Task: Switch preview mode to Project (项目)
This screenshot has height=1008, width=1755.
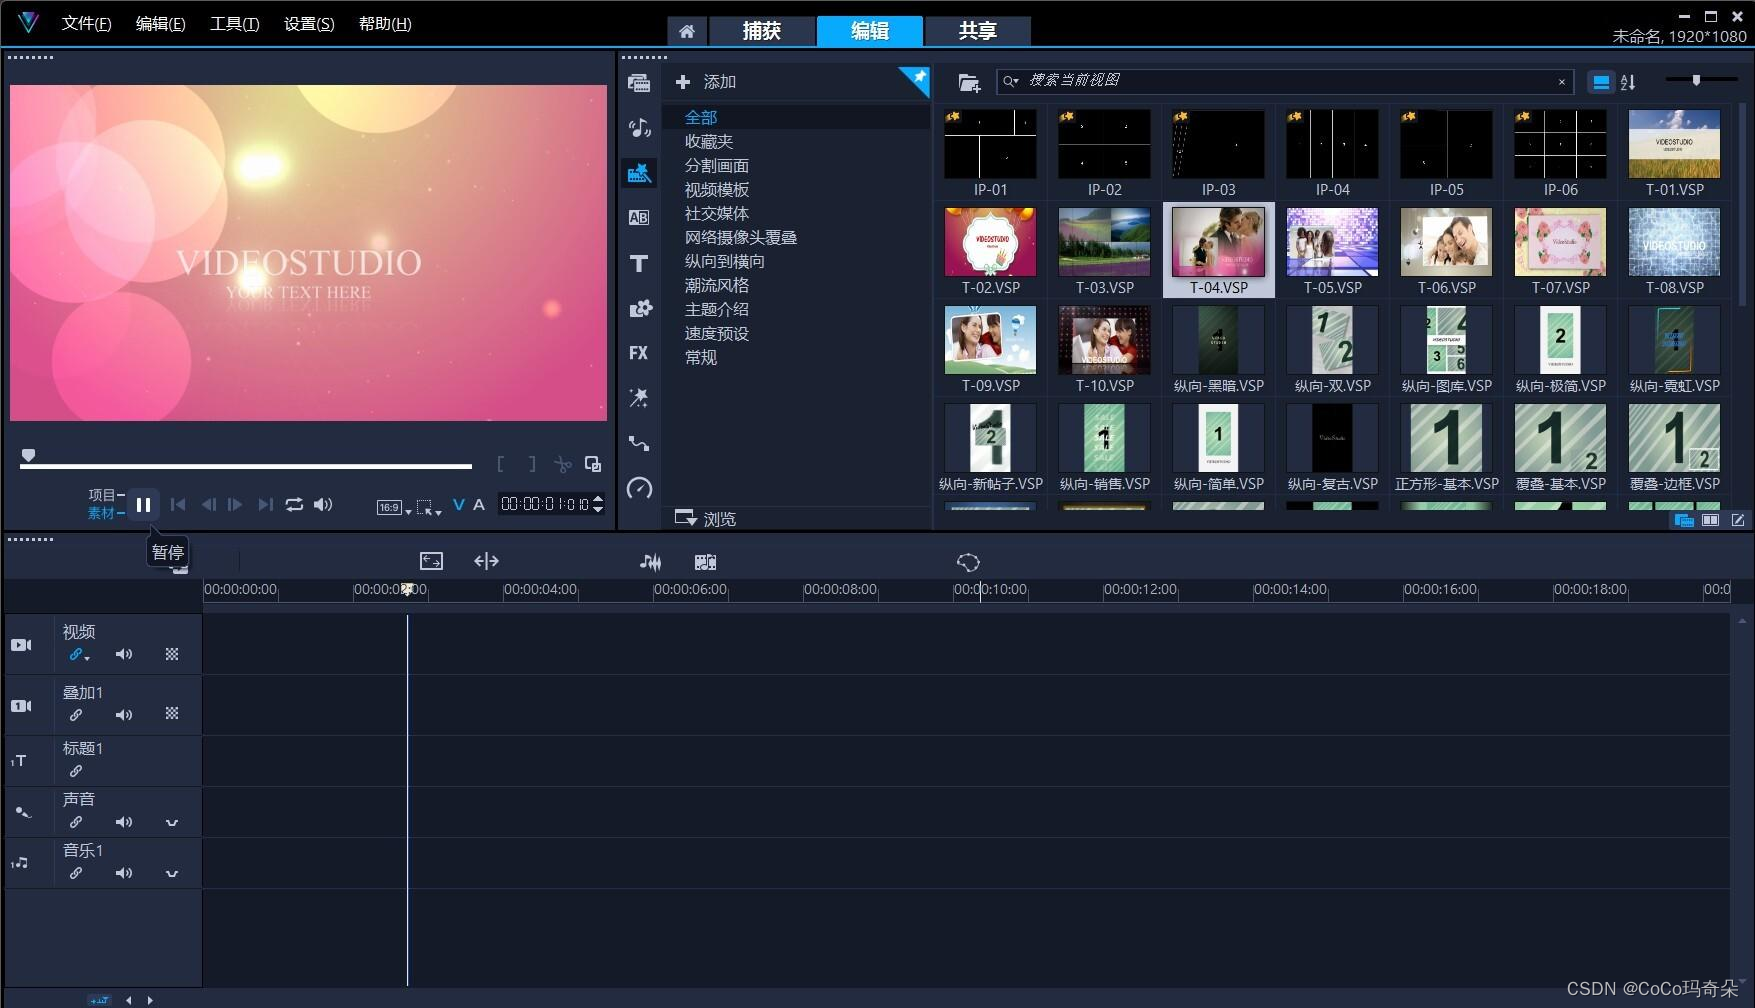Action: [x=101, y=495]
